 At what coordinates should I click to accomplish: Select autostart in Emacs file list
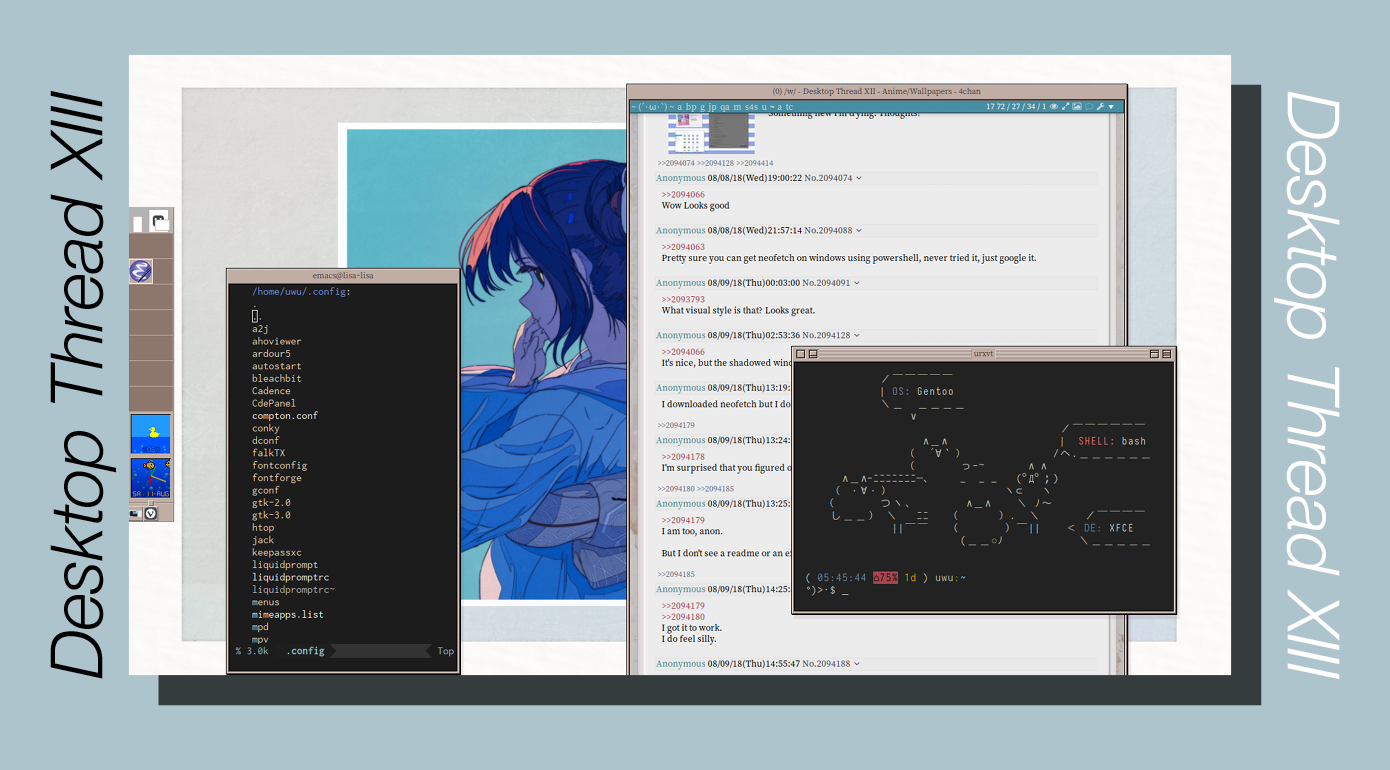pyautogui.click(x=276, y=366)
